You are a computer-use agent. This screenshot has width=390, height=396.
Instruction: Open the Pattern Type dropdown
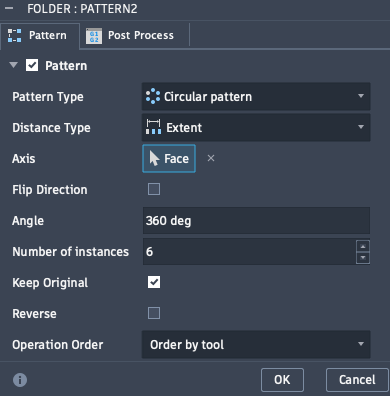tap(256, 96)
